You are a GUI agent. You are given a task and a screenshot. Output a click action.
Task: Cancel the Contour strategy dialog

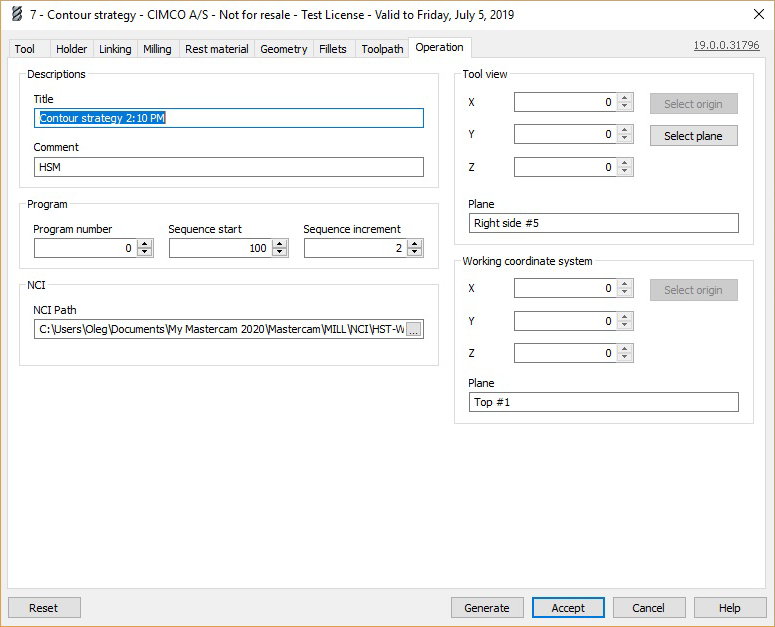[649, 608]
